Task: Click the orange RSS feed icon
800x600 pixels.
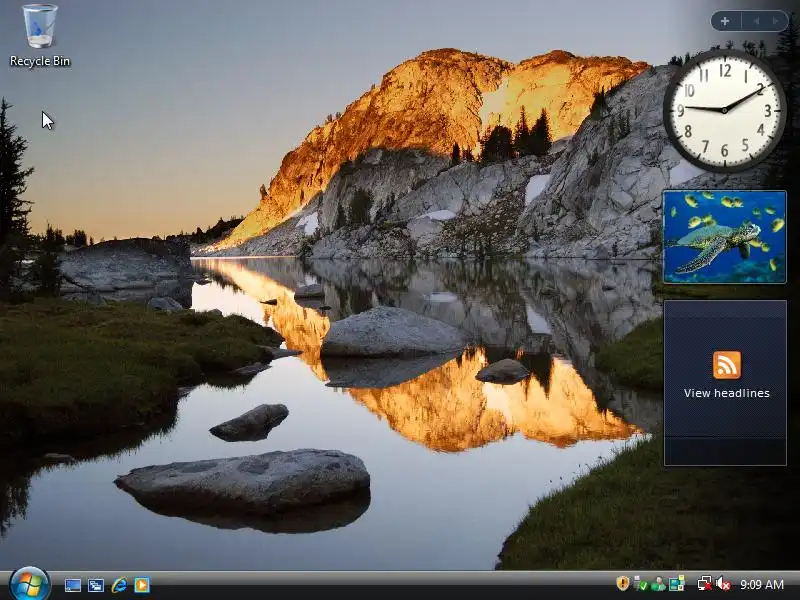Action: click(x=727, y=365)
